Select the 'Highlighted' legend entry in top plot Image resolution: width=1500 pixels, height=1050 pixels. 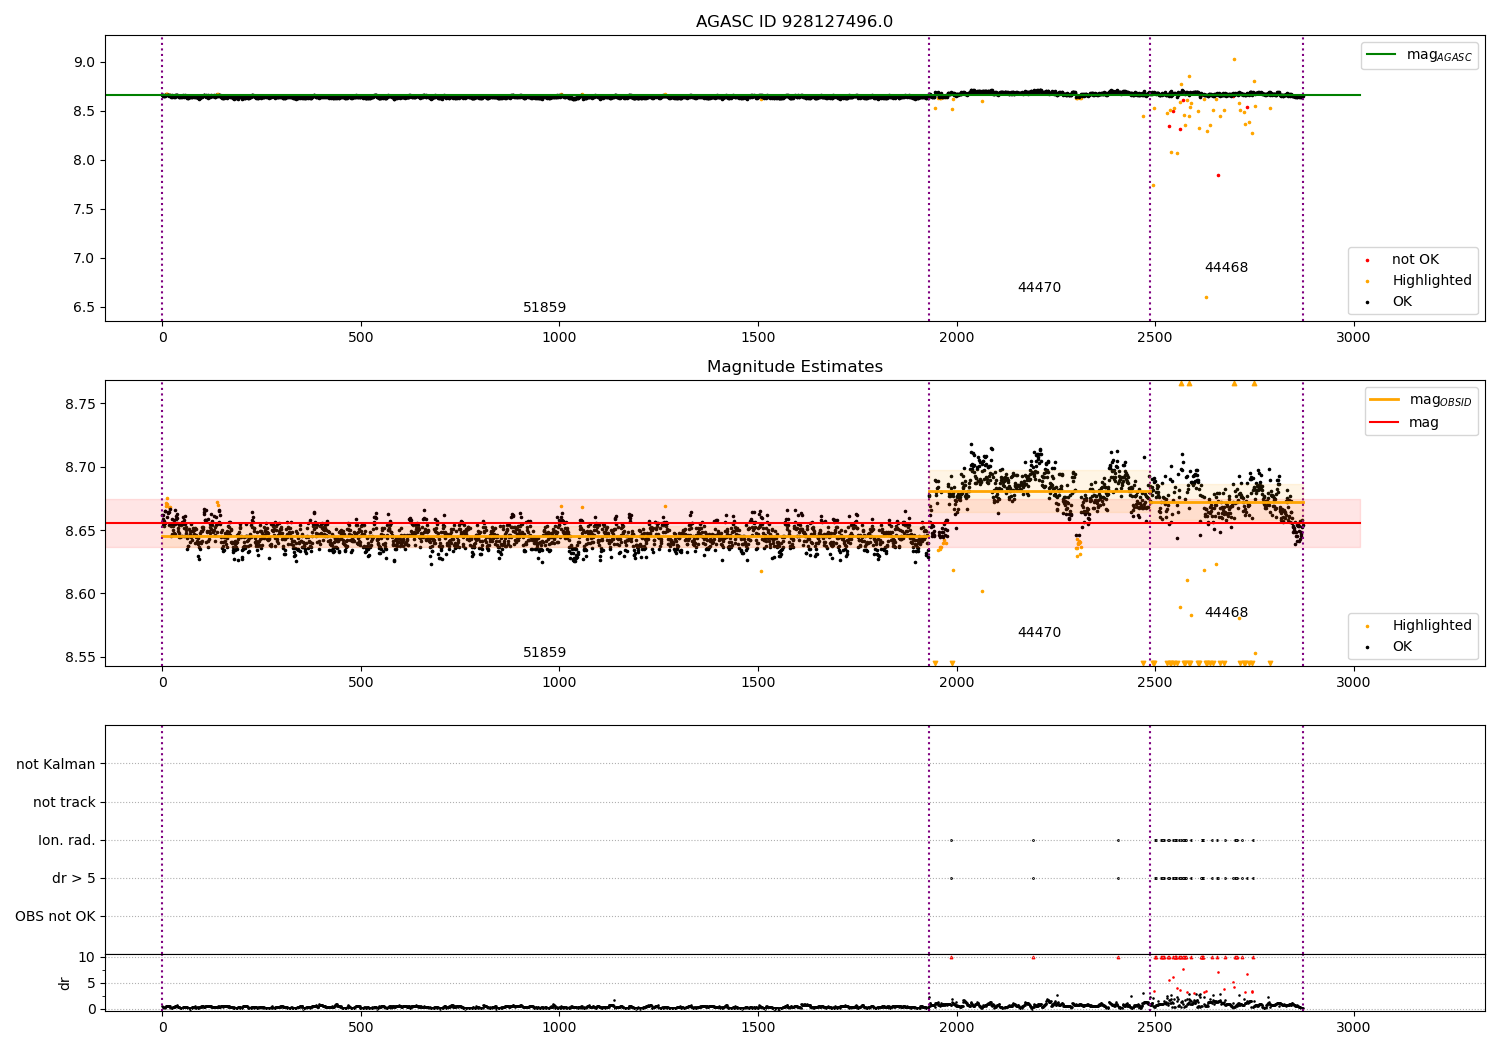[1418, 280]
